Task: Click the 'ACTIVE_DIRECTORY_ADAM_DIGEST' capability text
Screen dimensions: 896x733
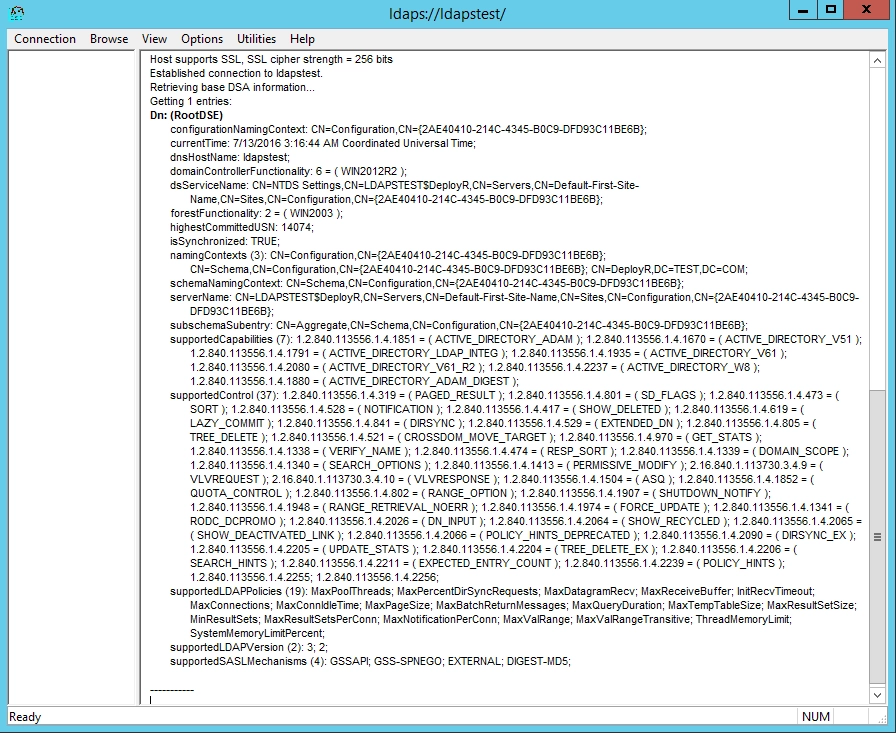Action: coord(419,381)
